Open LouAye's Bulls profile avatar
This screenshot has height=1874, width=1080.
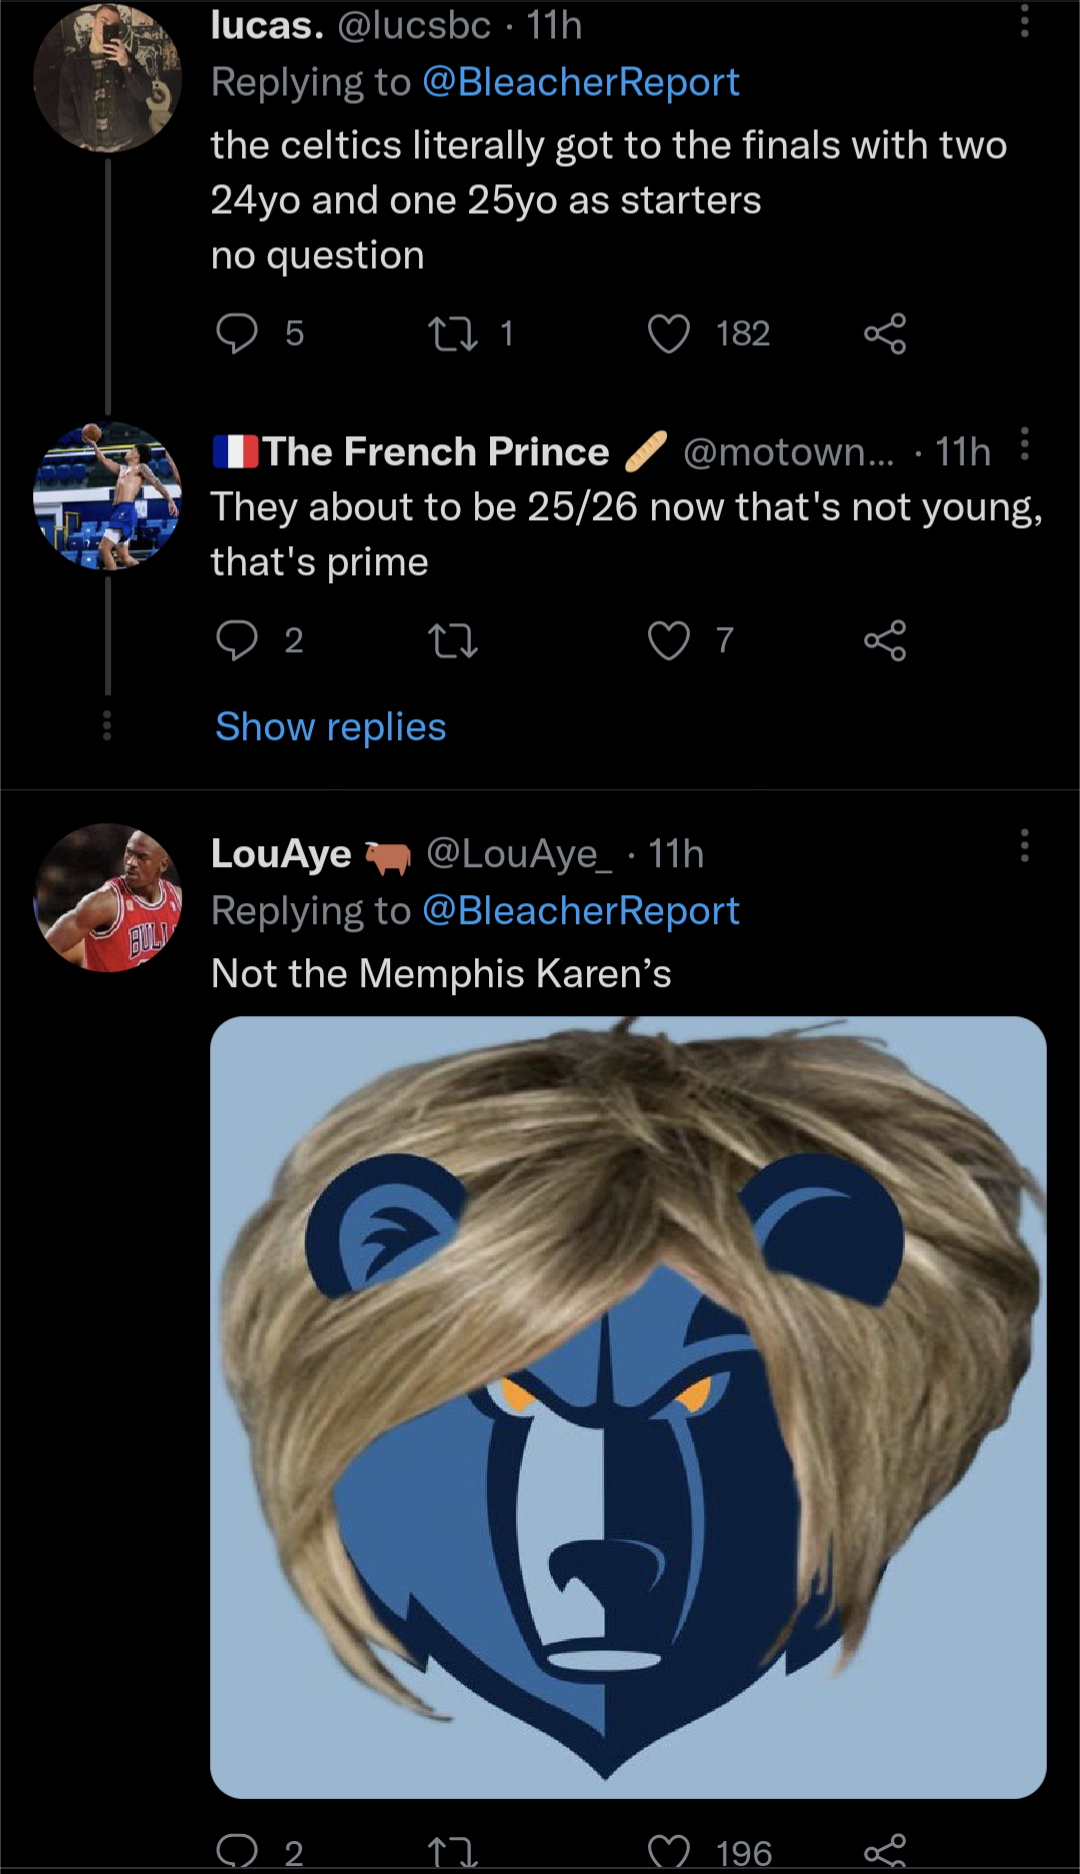point(107,898)
